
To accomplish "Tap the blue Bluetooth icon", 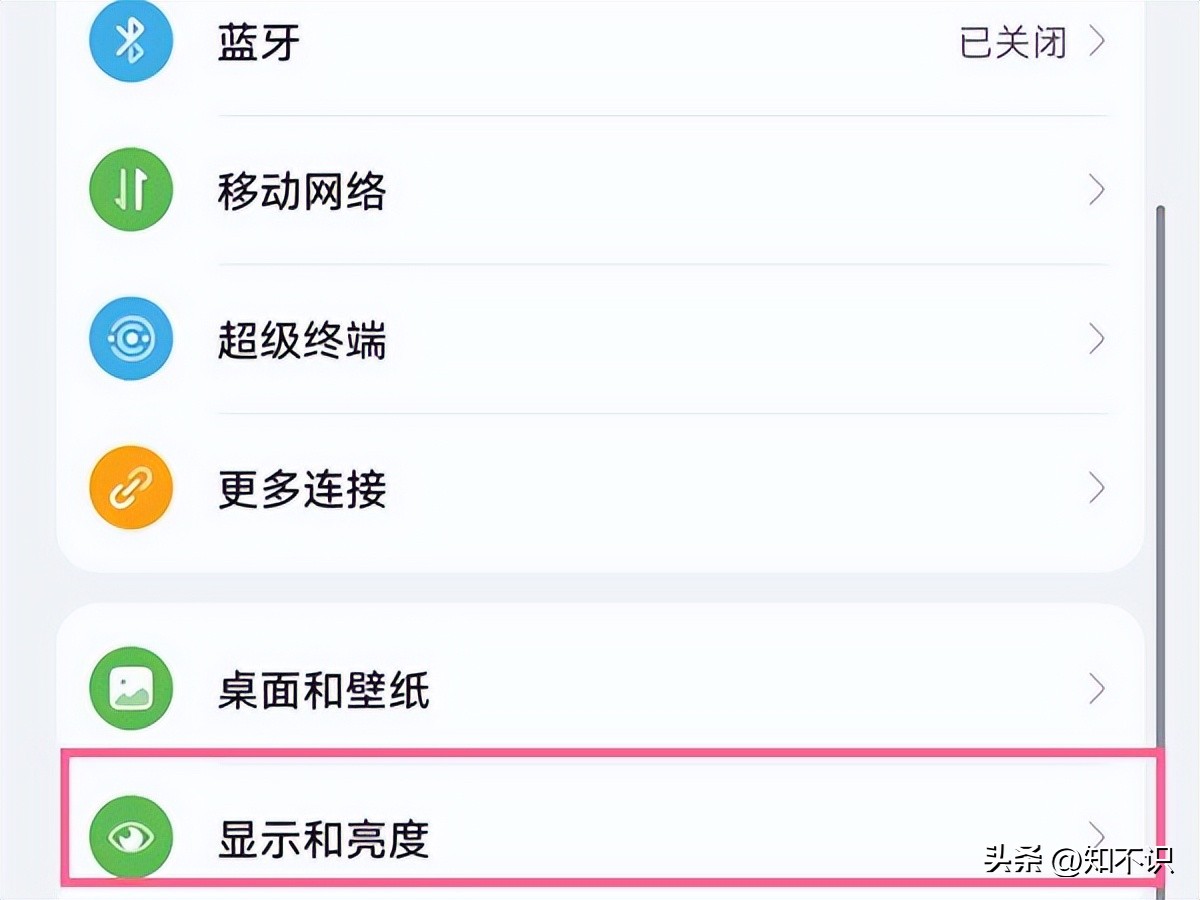I will pos(131,41).
